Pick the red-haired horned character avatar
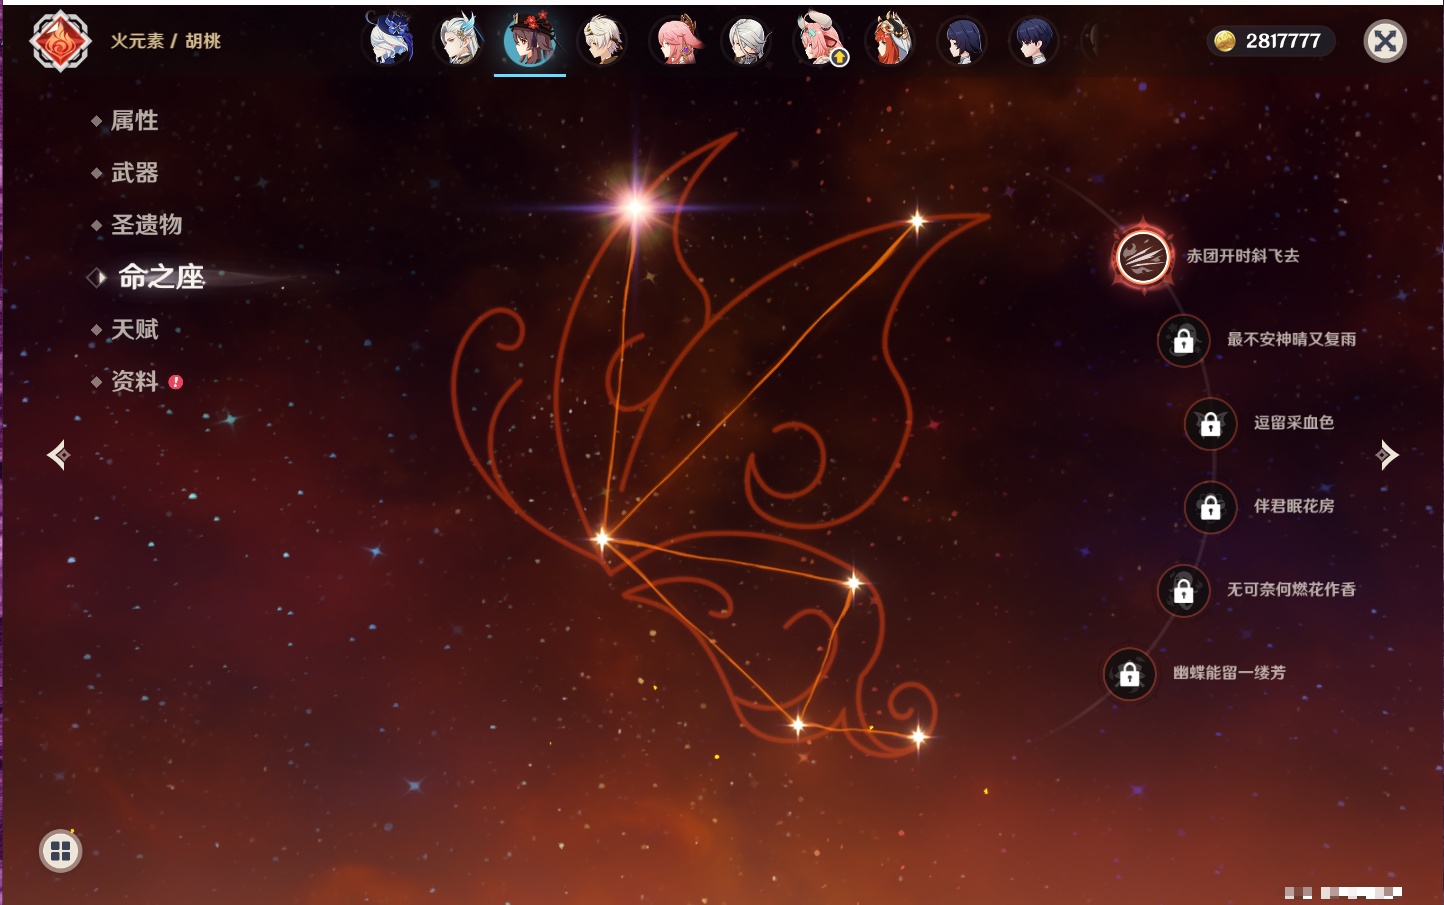Viewport: 1444px width, 905px height. pyautogui.click(x=890, y=41)
